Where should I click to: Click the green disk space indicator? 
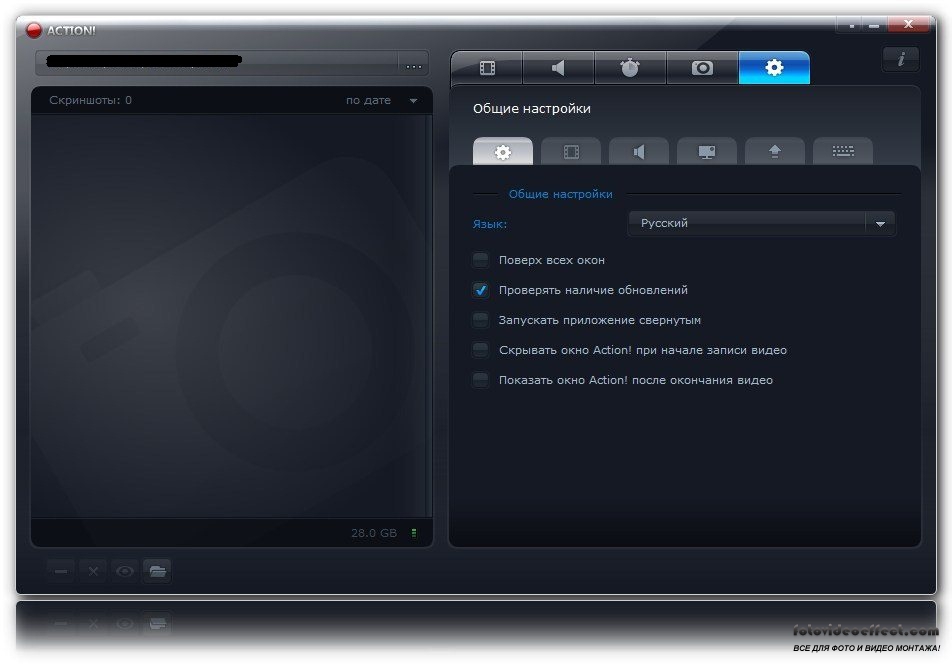(x=414, y=533)
